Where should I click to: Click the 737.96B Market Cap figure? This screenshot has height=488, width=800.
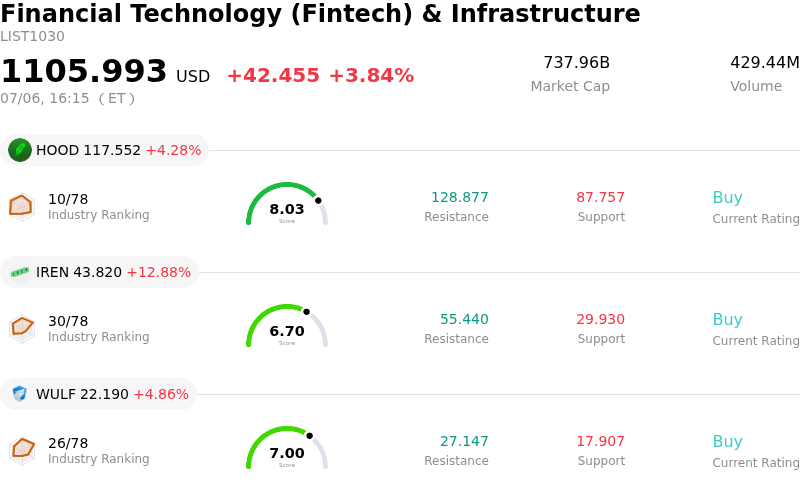point(577,62)
